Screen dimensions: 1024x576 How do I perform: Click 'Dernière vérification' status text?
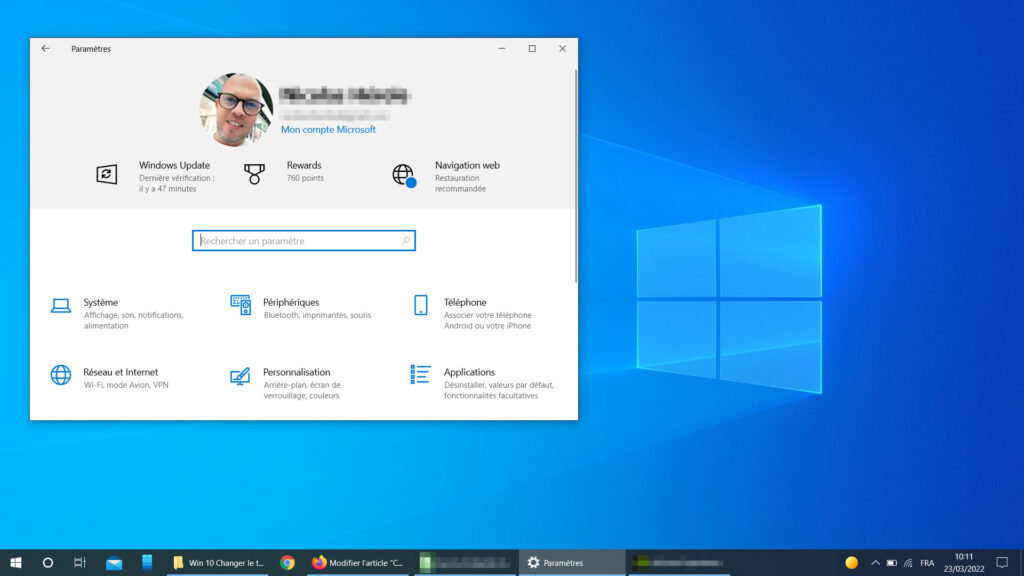tap(176, 183)
